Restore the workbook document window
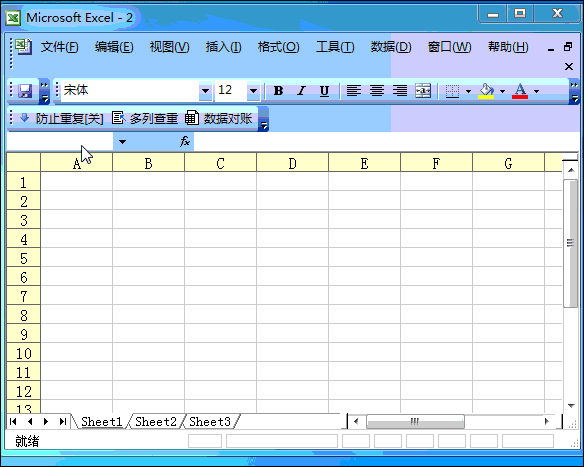 coord(568,47)
